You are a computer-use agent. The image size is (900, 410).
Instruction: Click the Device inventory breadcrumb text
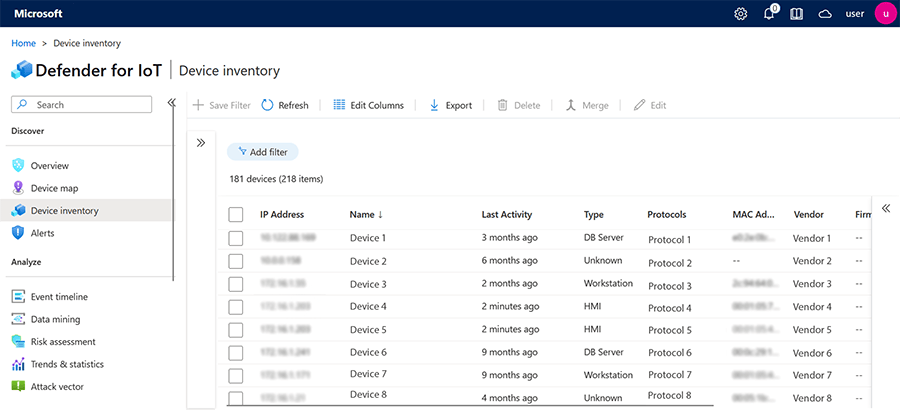(x=87, y=43)
